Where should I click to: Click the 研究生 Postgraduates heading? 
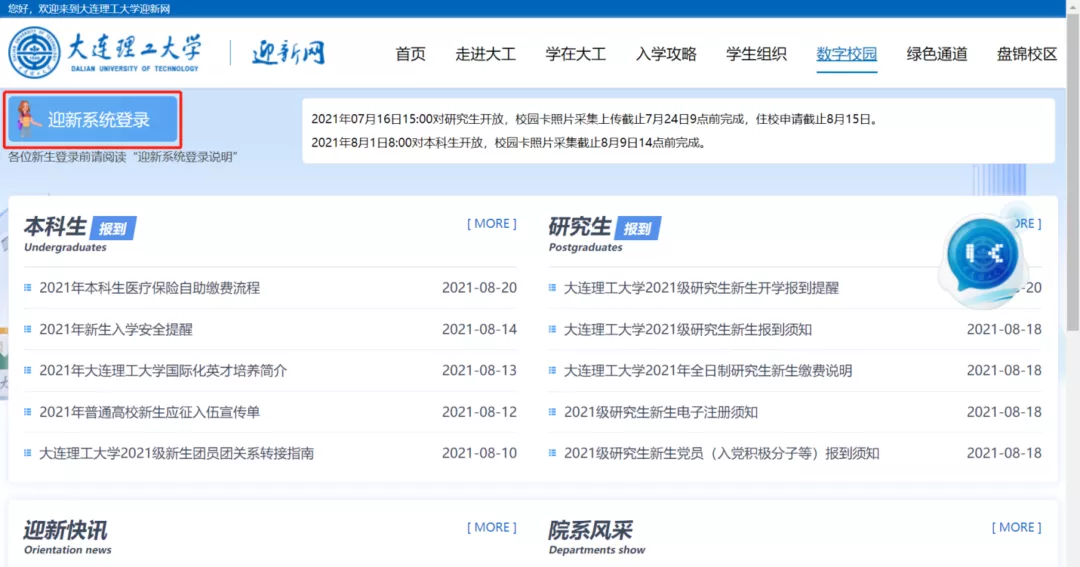coord(581,234)
